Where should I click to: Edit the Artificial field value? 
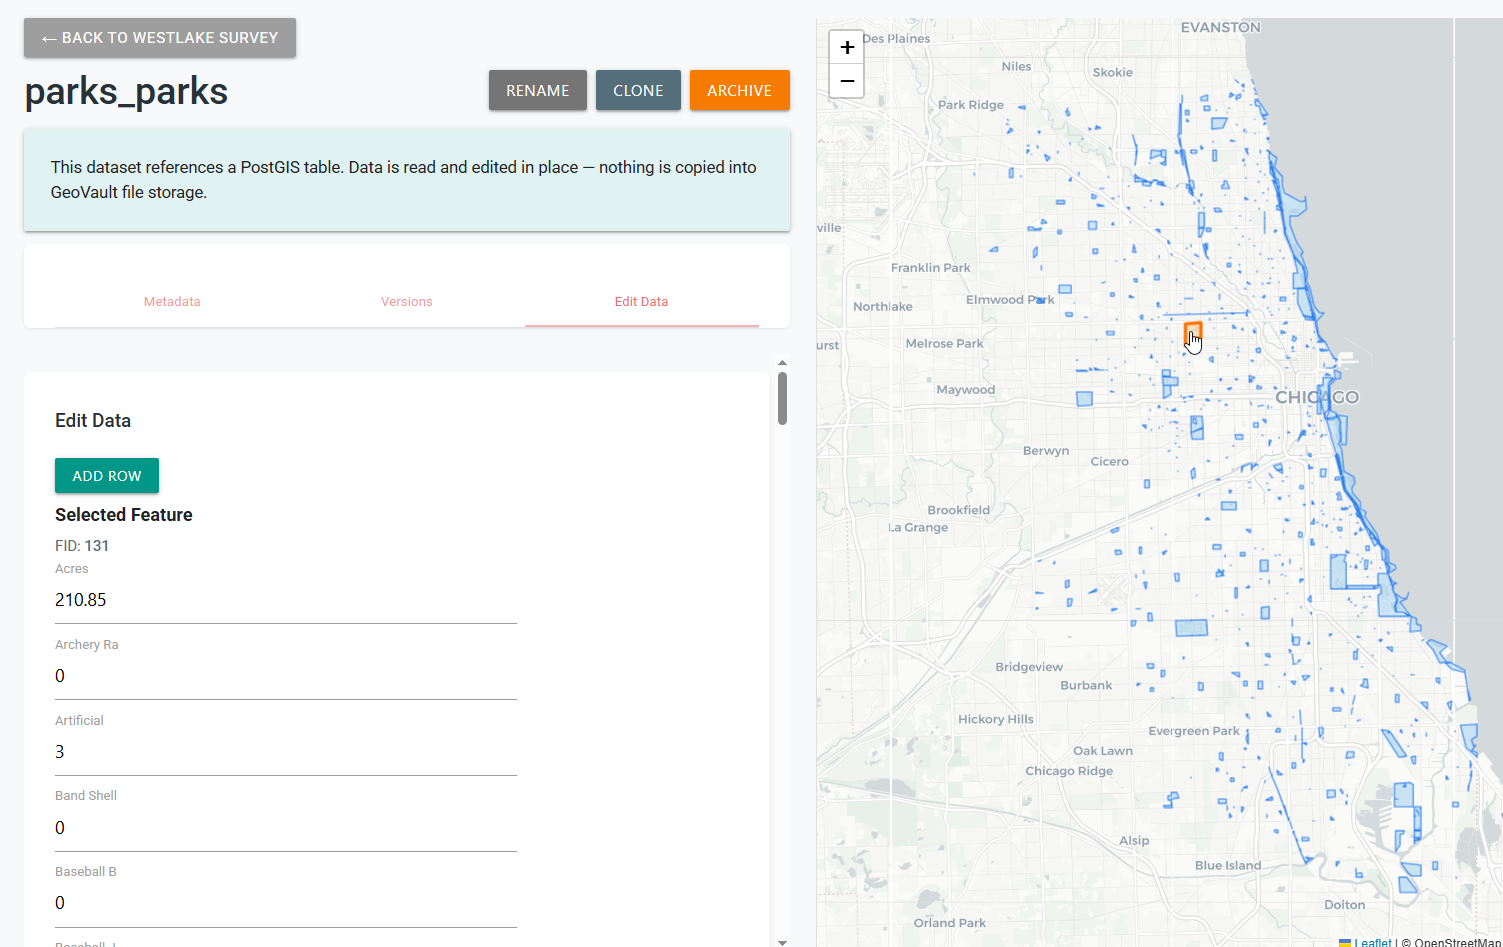pyautogui.click(x=286, y=752)
